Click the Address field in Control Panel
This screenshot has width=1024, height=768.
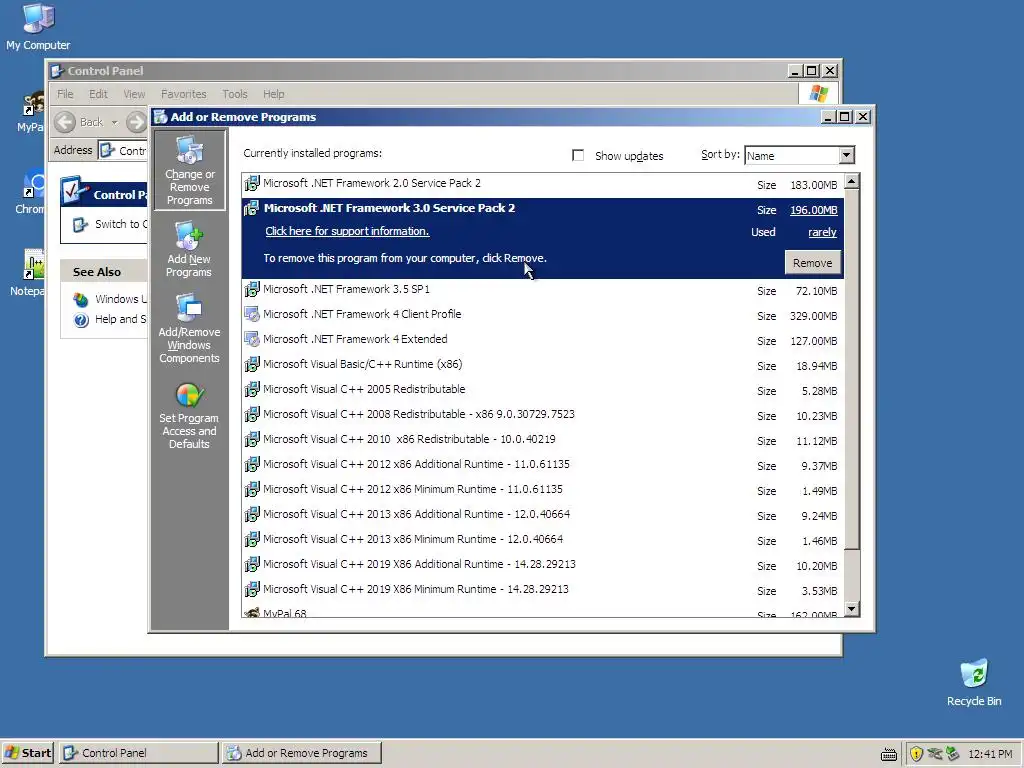click(x=123, y=150)
